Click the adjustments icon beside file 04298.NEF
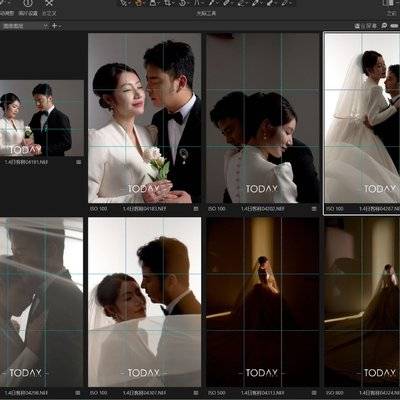Screen dimensions: 400x400 click(x=78, y=393)
